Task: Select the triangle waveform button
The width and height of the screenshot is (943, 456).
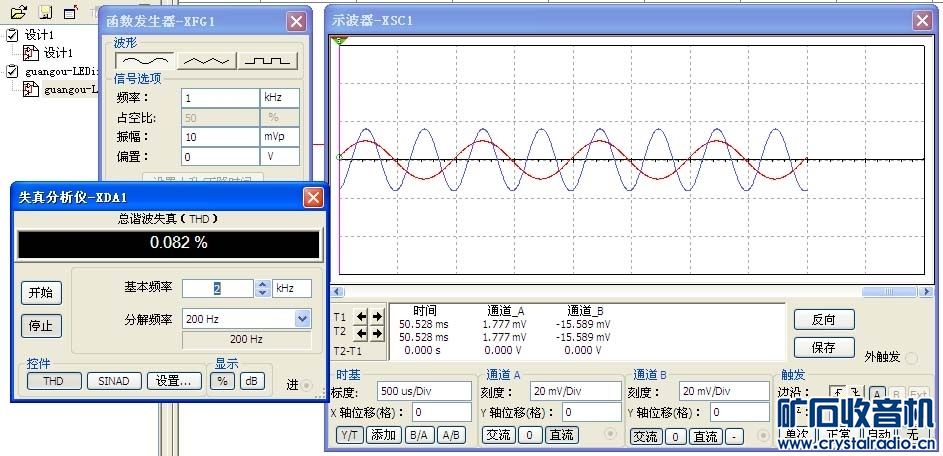Action: click(206, 60)
